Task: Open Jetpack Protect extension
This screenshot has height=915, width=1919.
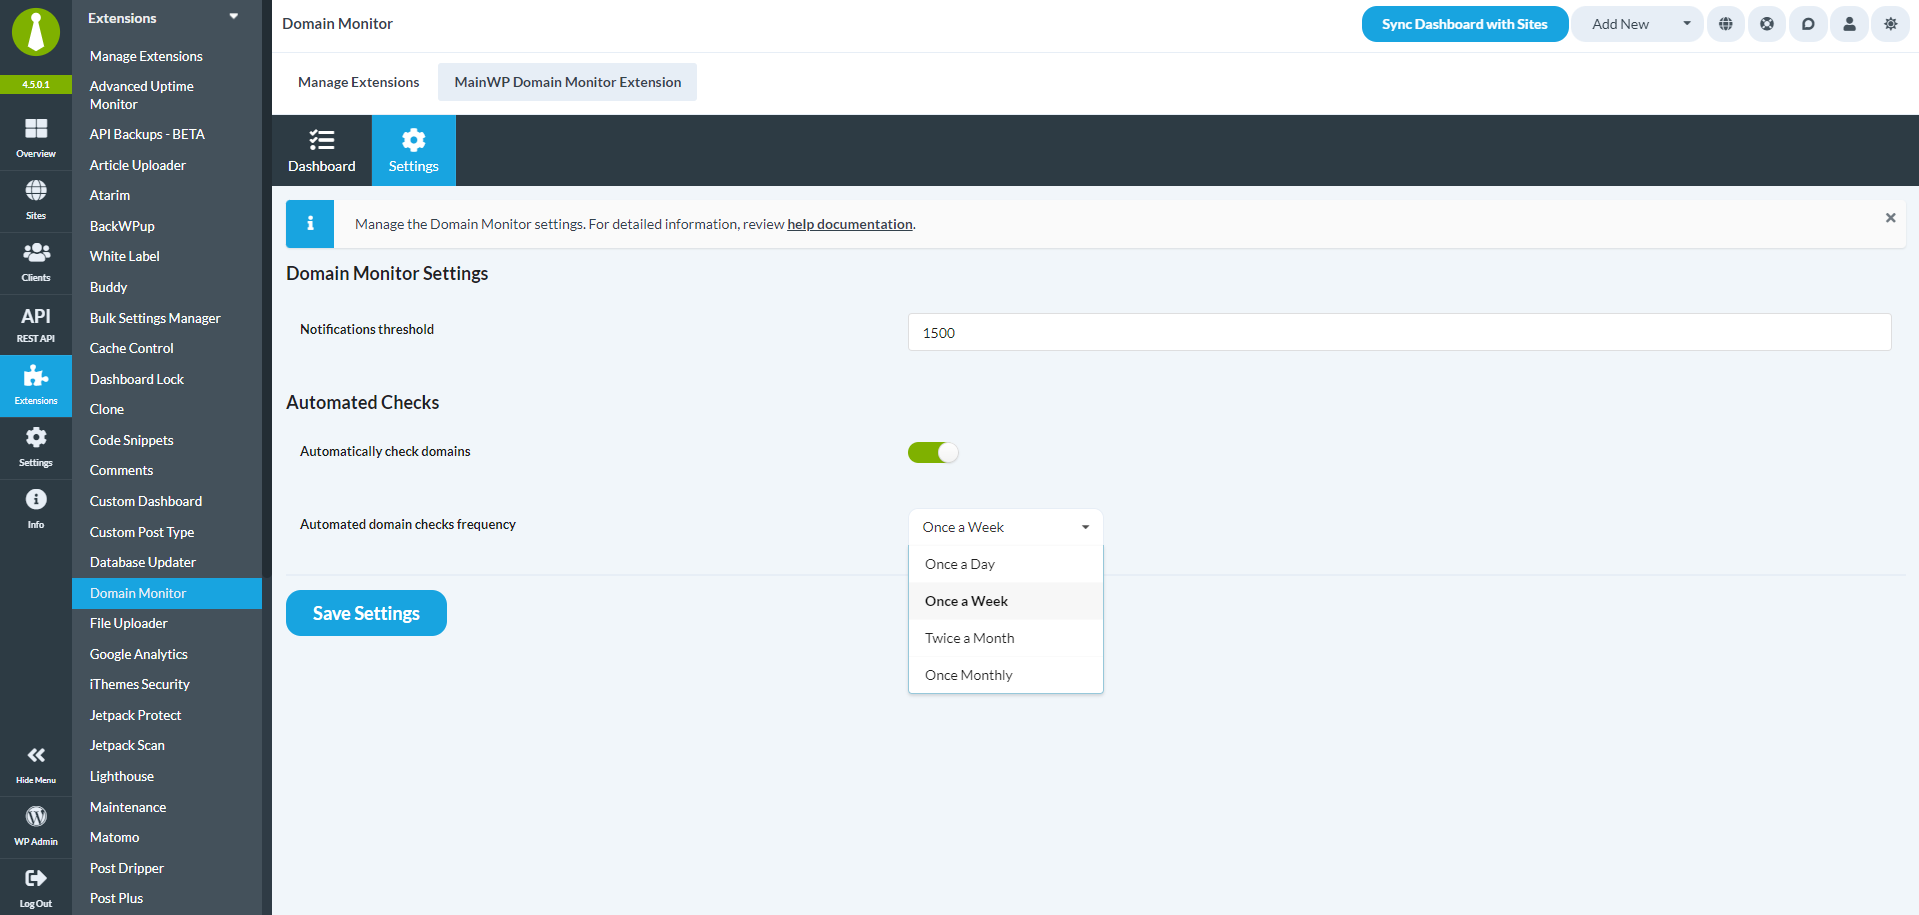Action: 136,715
